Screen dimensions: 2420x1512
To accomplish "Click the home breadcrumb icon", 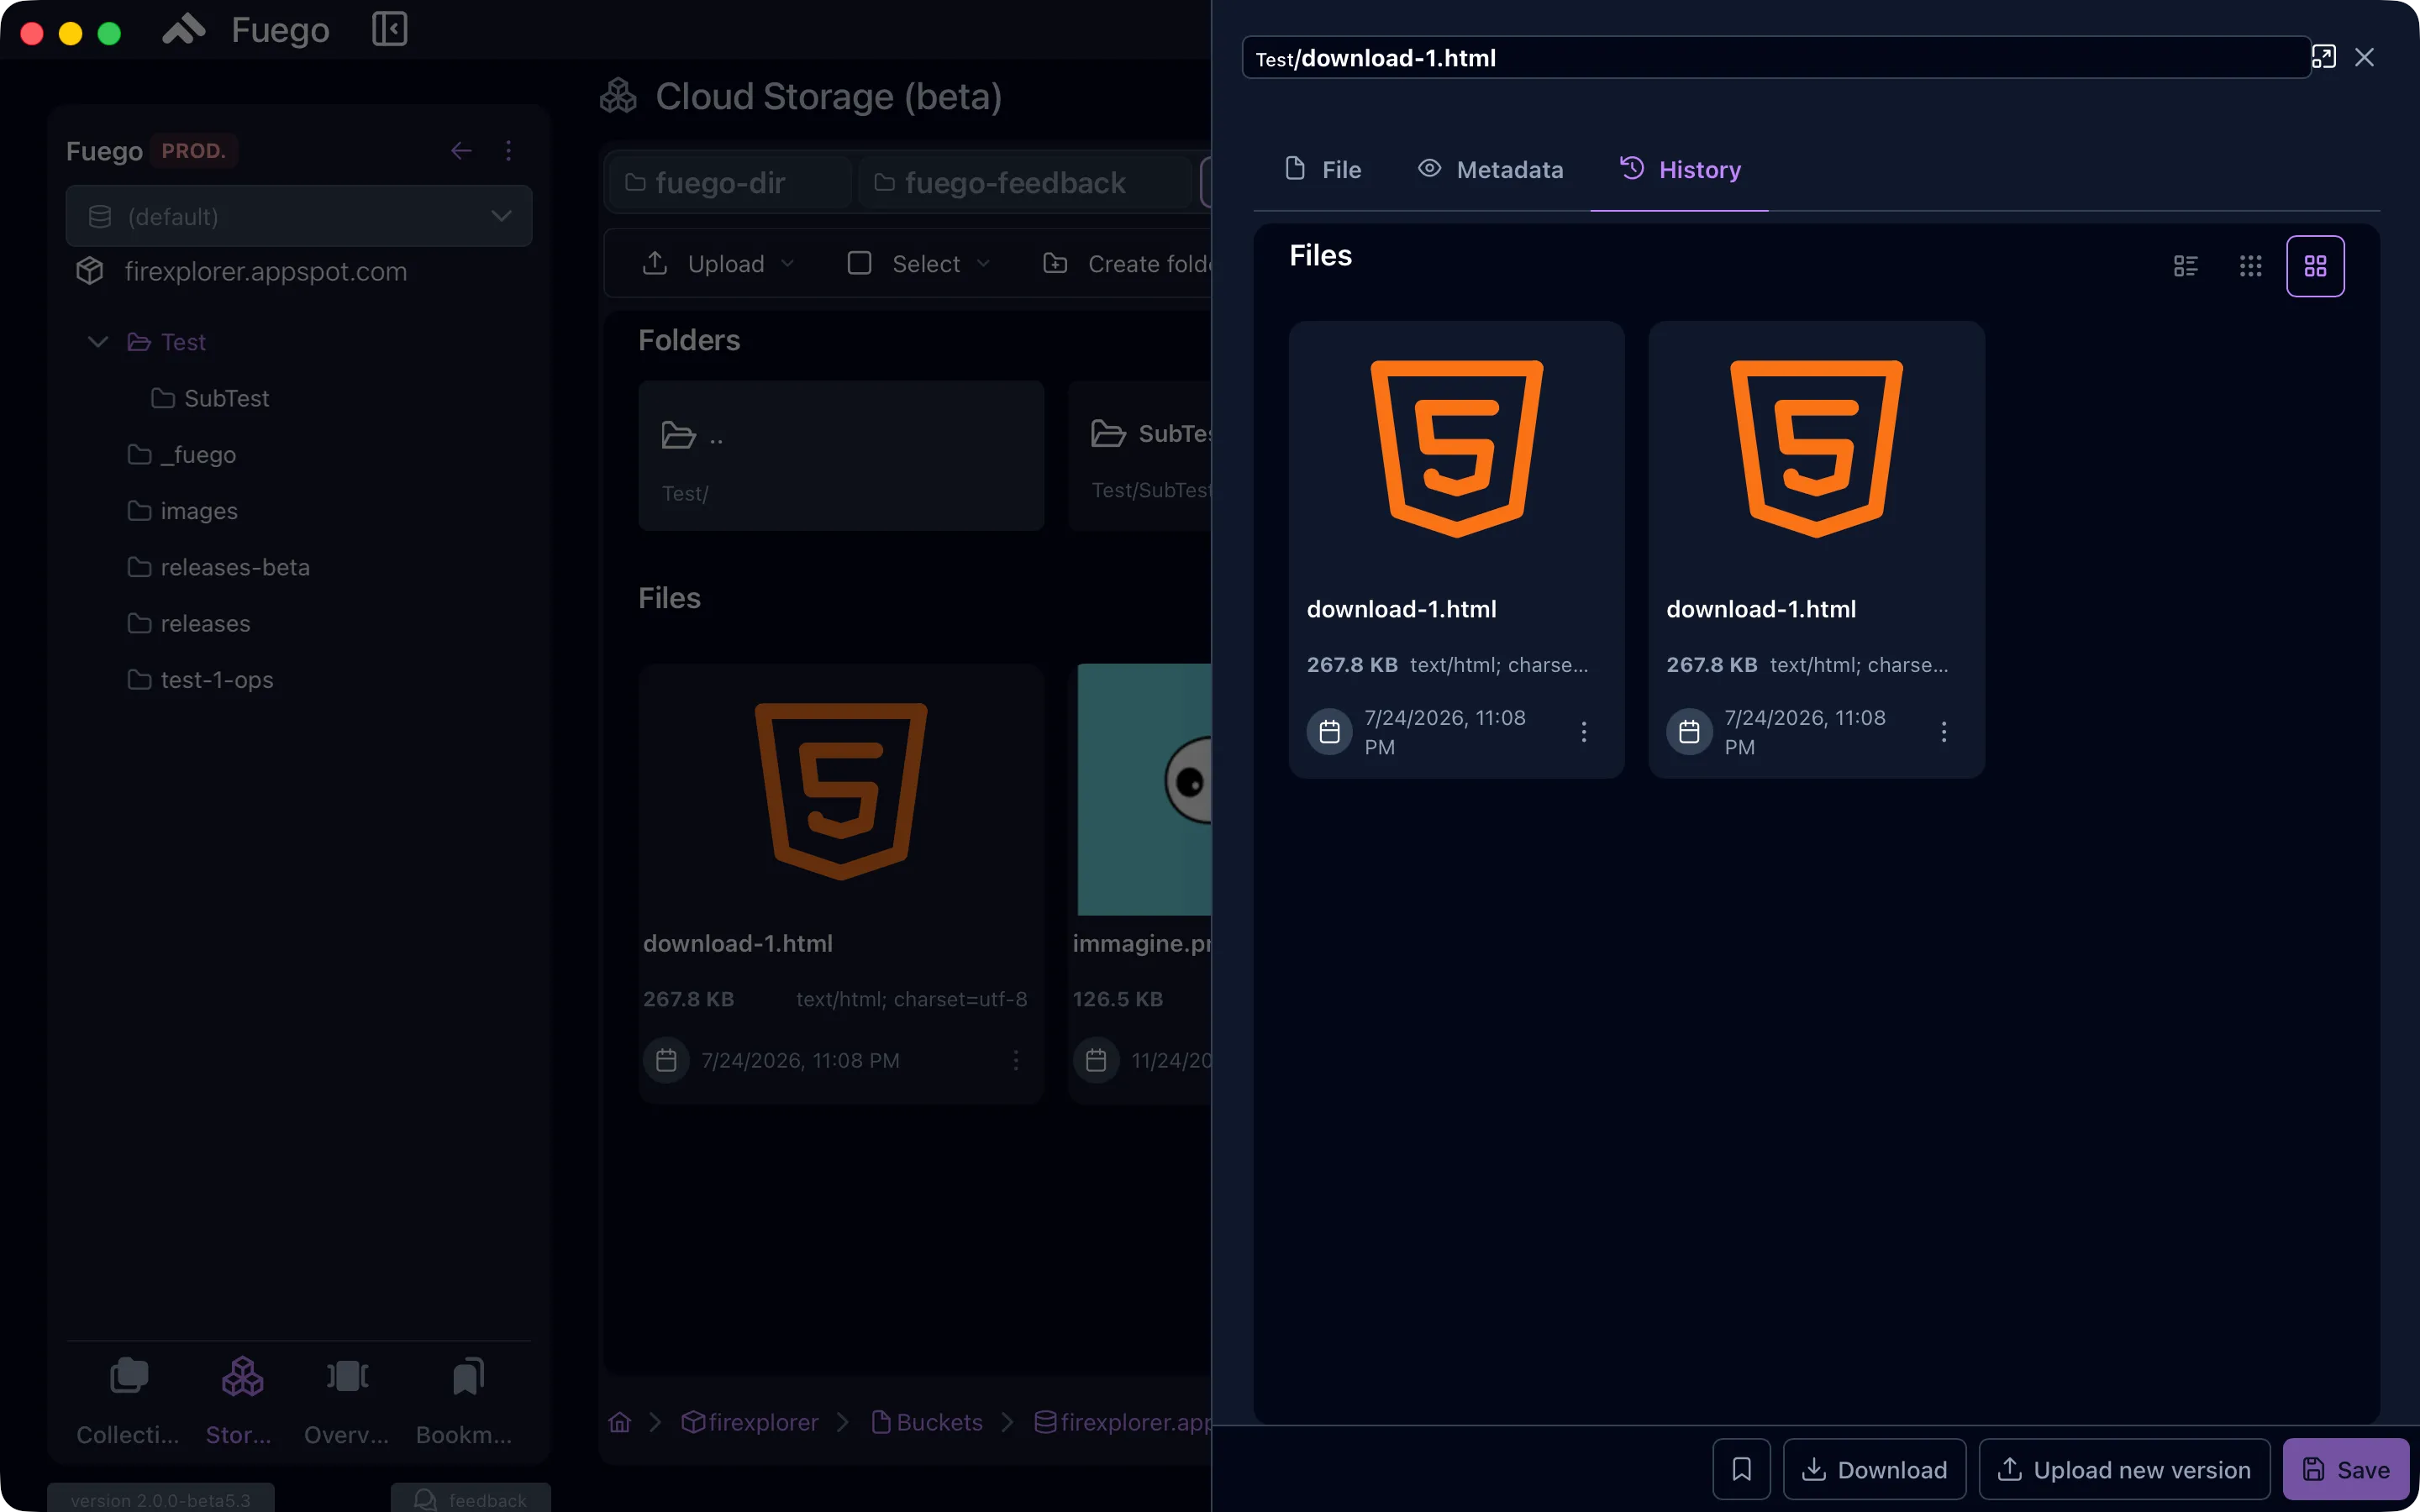I will [x=620, y=1422].
